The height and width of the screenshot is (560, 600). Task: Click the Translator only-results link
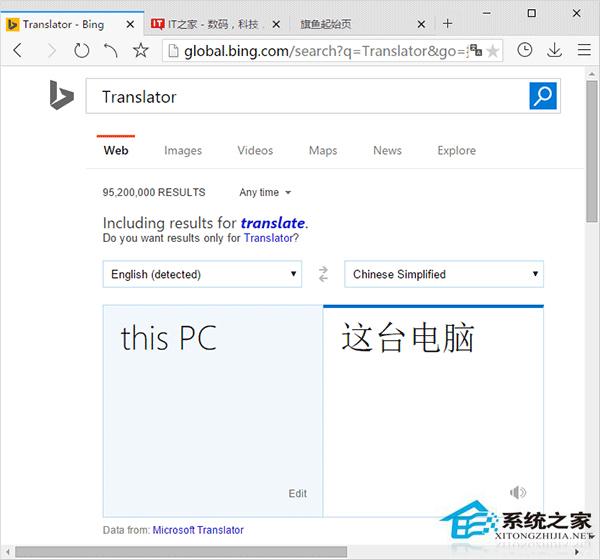tap(269, 238)
